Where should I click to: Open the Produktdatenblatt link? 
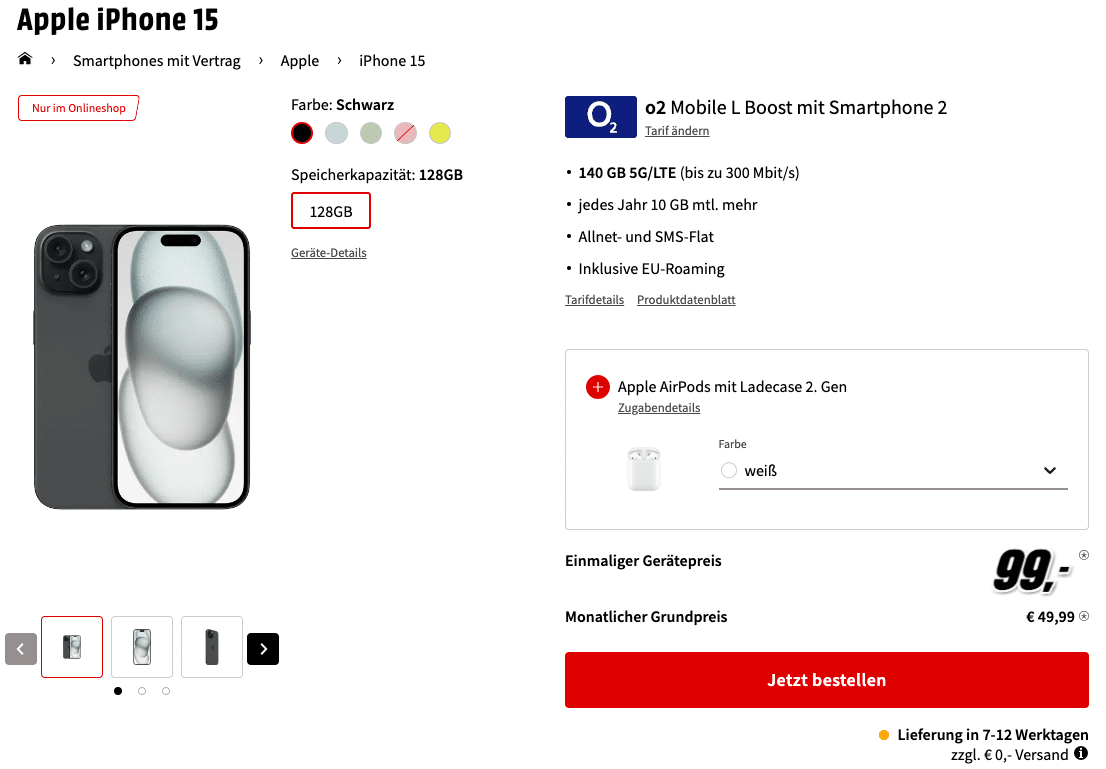686,300
